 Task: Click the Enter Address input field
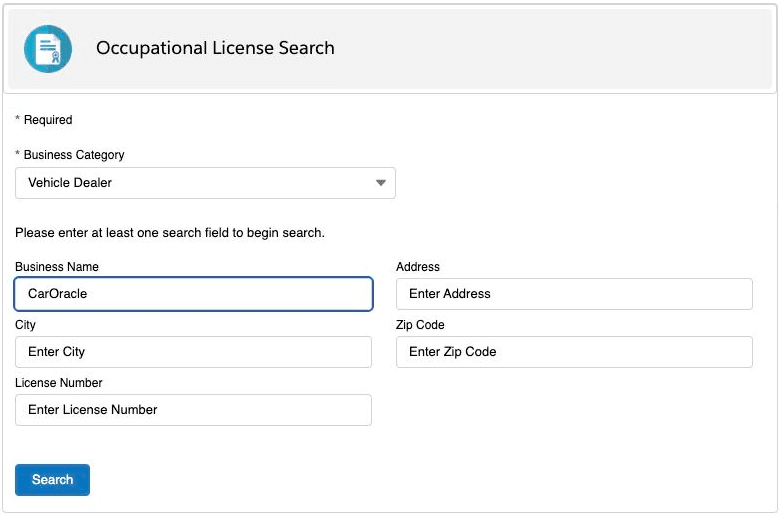pyautogui.click(x=574, y=294)
